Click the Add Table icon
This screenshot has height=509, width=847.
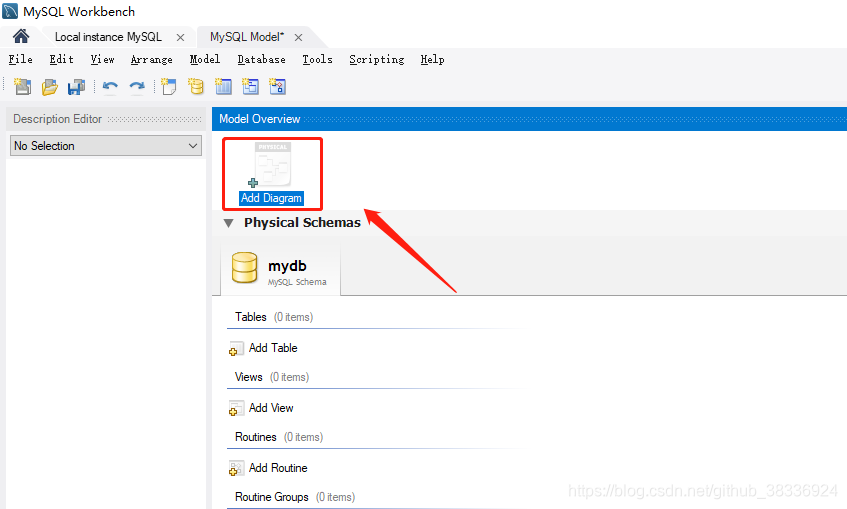pos(236,349)
